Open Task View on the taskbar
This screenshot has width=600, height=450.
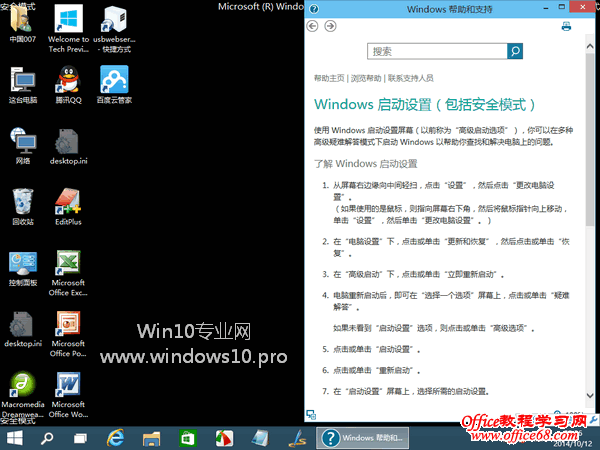tap(80, 438)
